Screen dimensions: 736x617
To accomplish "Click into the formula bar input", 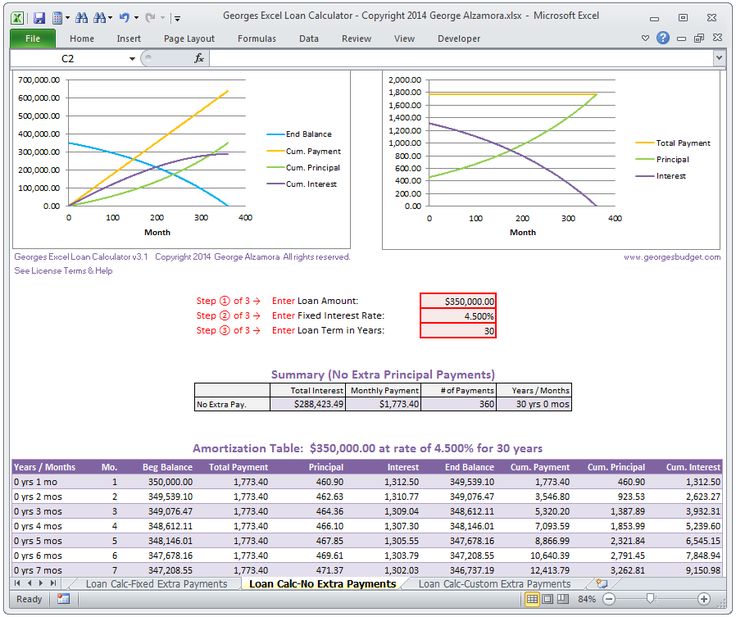I will click(x=461, y=58).
